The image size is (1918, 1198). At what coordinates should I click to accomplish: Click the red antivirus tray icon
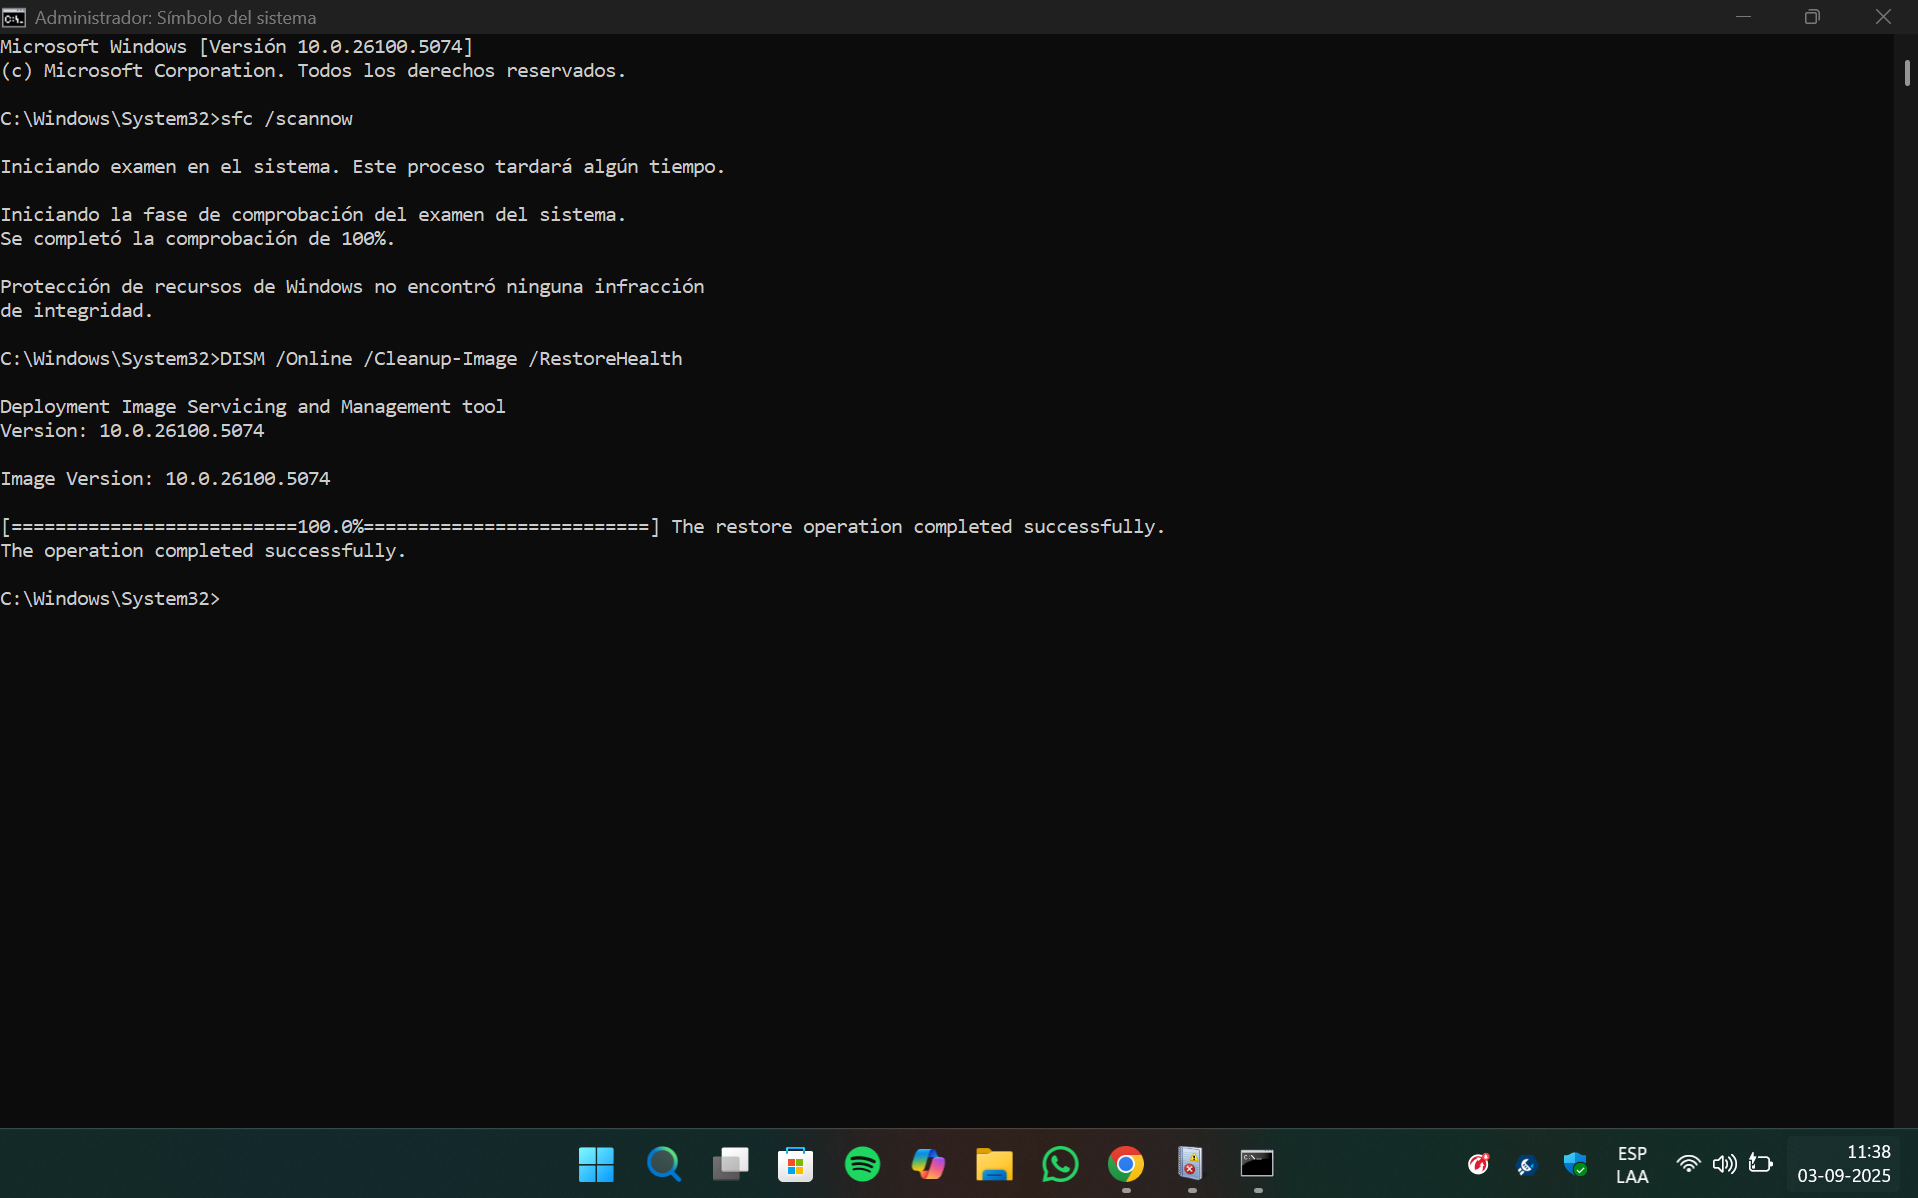[1478, 1164]
